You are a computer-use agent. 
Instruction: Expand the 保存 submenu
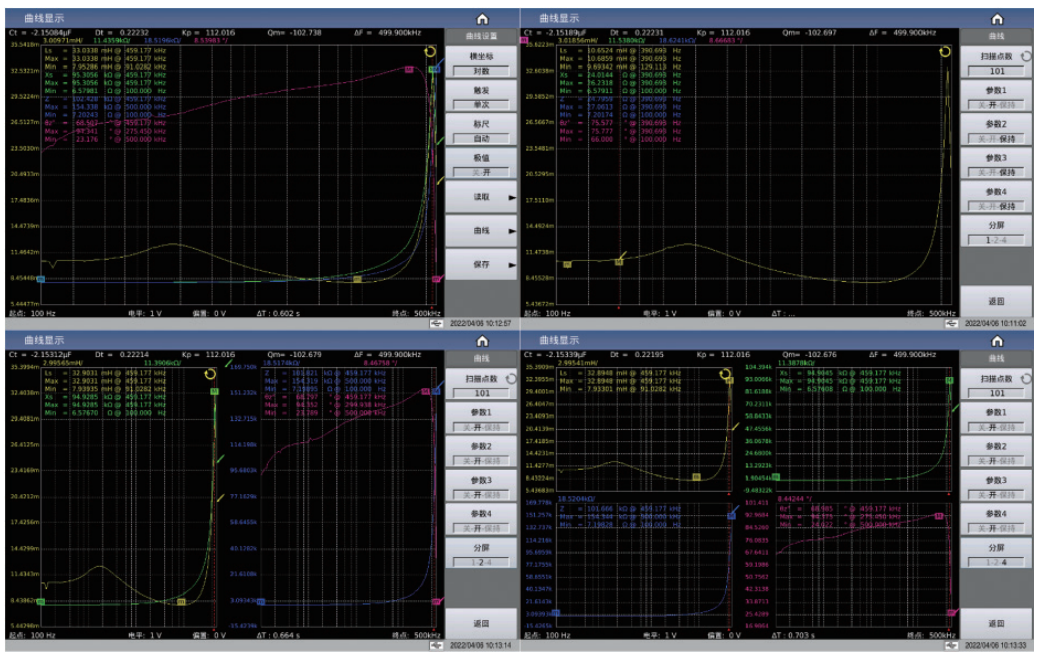(482, 264)
